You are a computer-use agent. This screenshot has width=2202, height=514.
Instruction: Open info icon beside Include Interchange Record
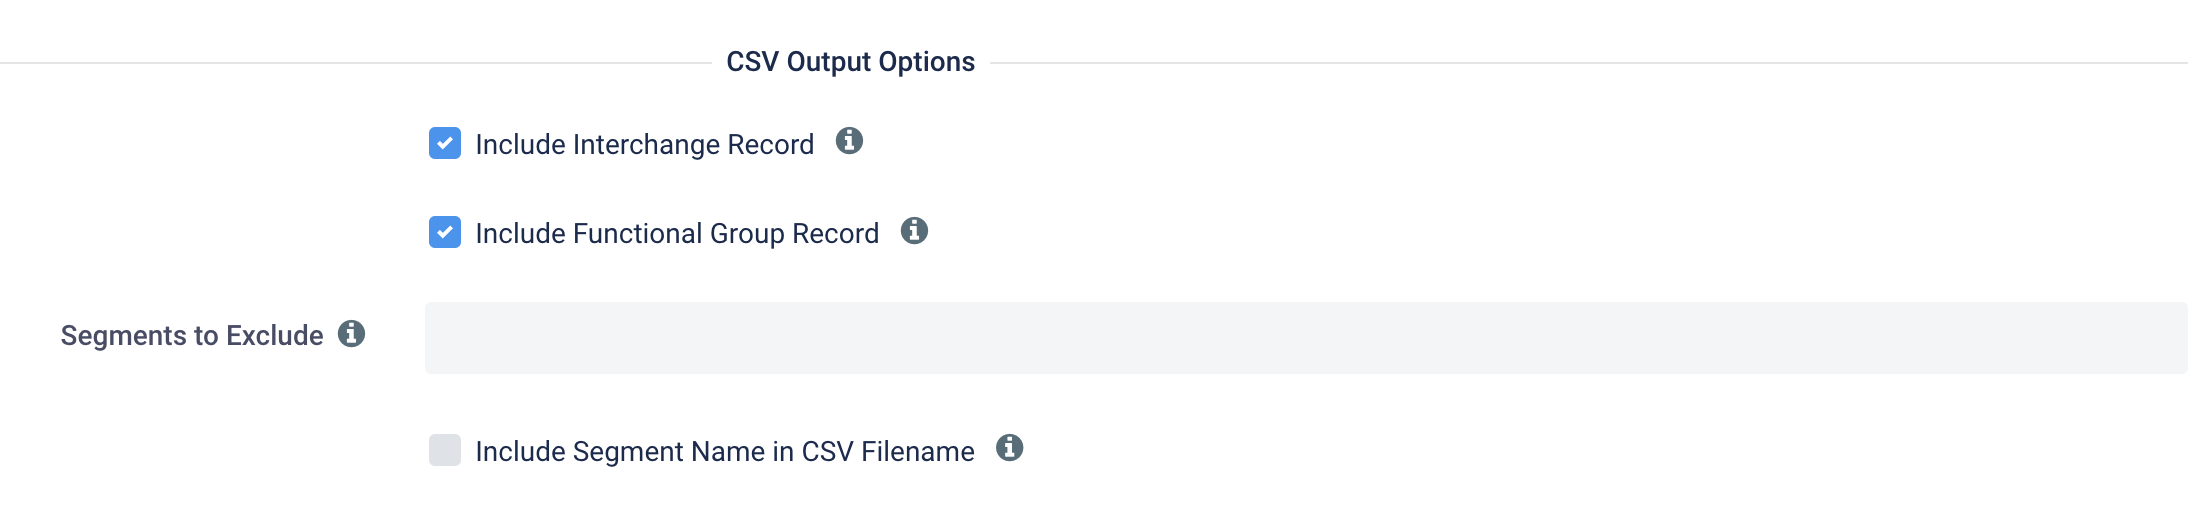[849, 141]
